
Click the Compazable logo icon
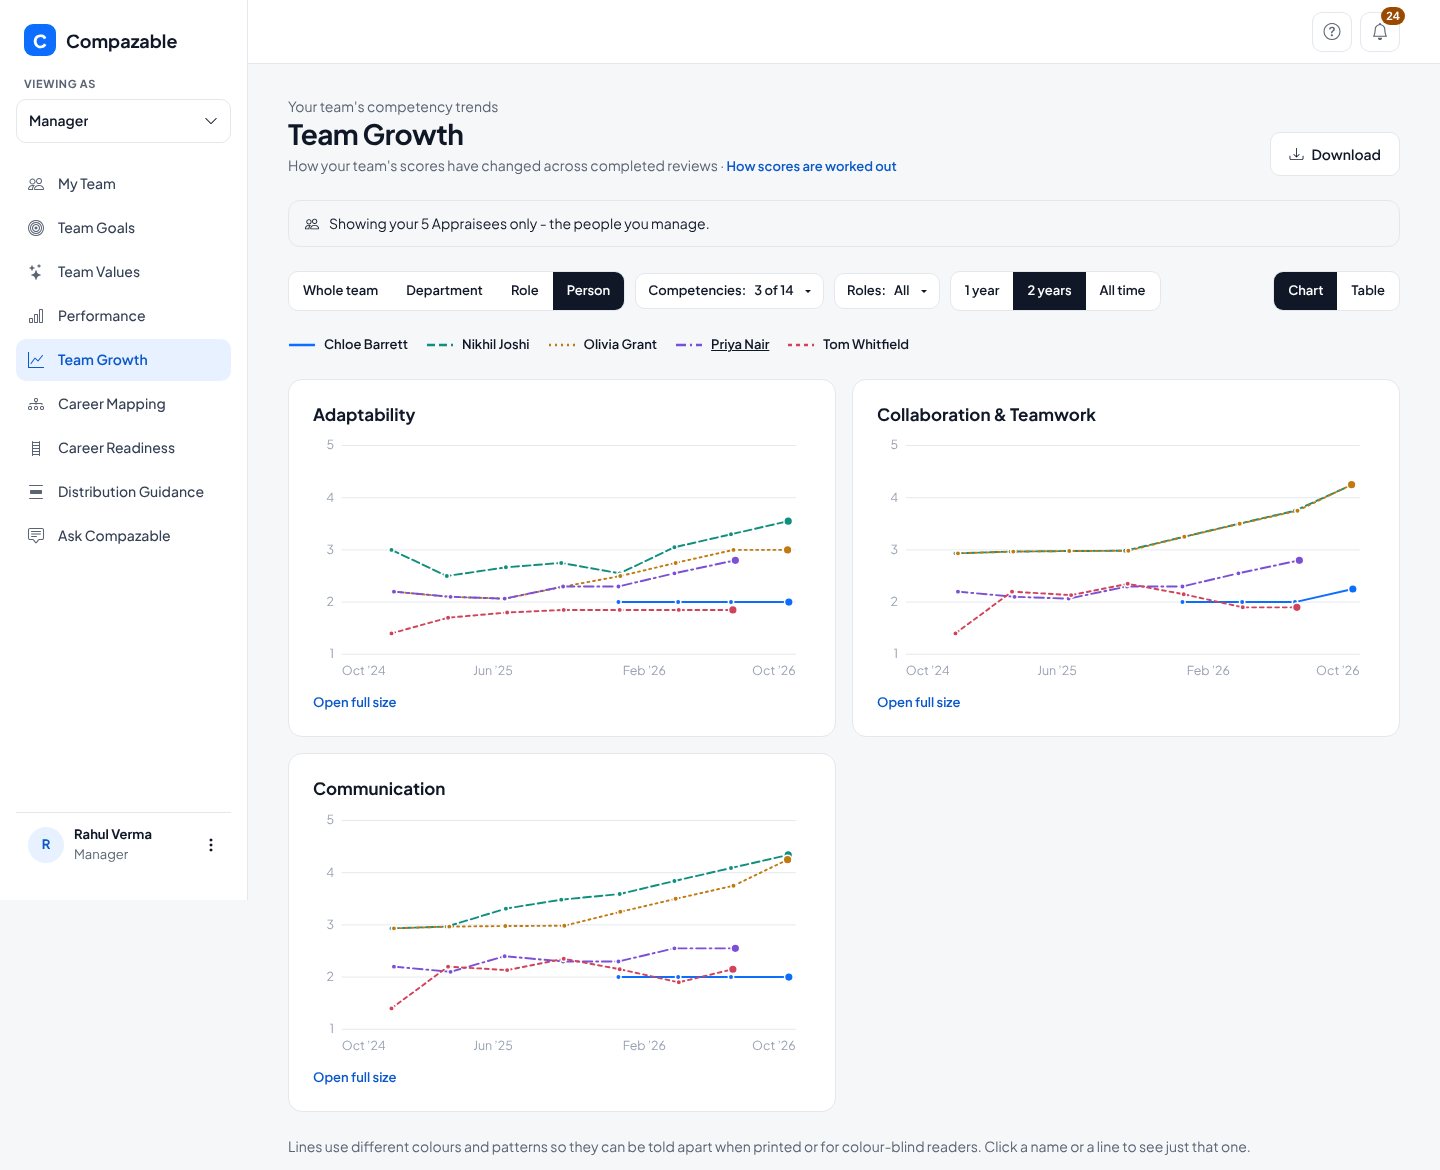[40, 41]
